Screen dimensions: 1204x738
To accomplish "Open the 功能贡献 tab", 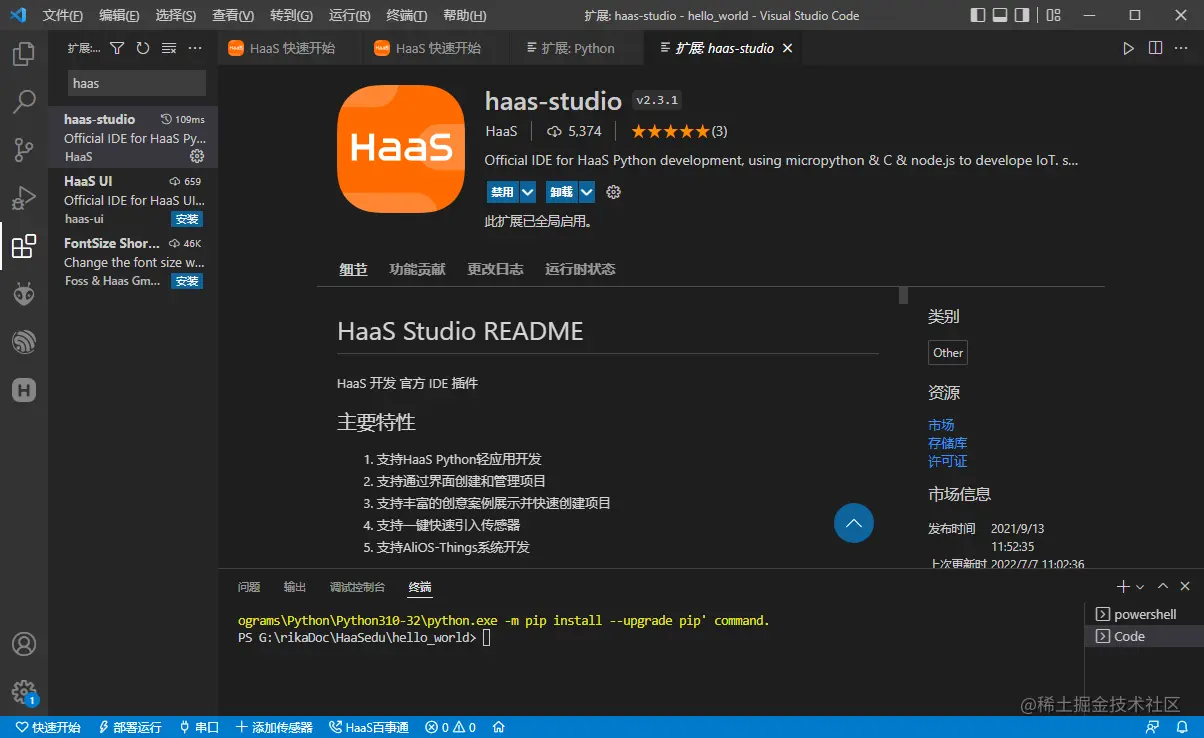I will click(x=417, y=269).
